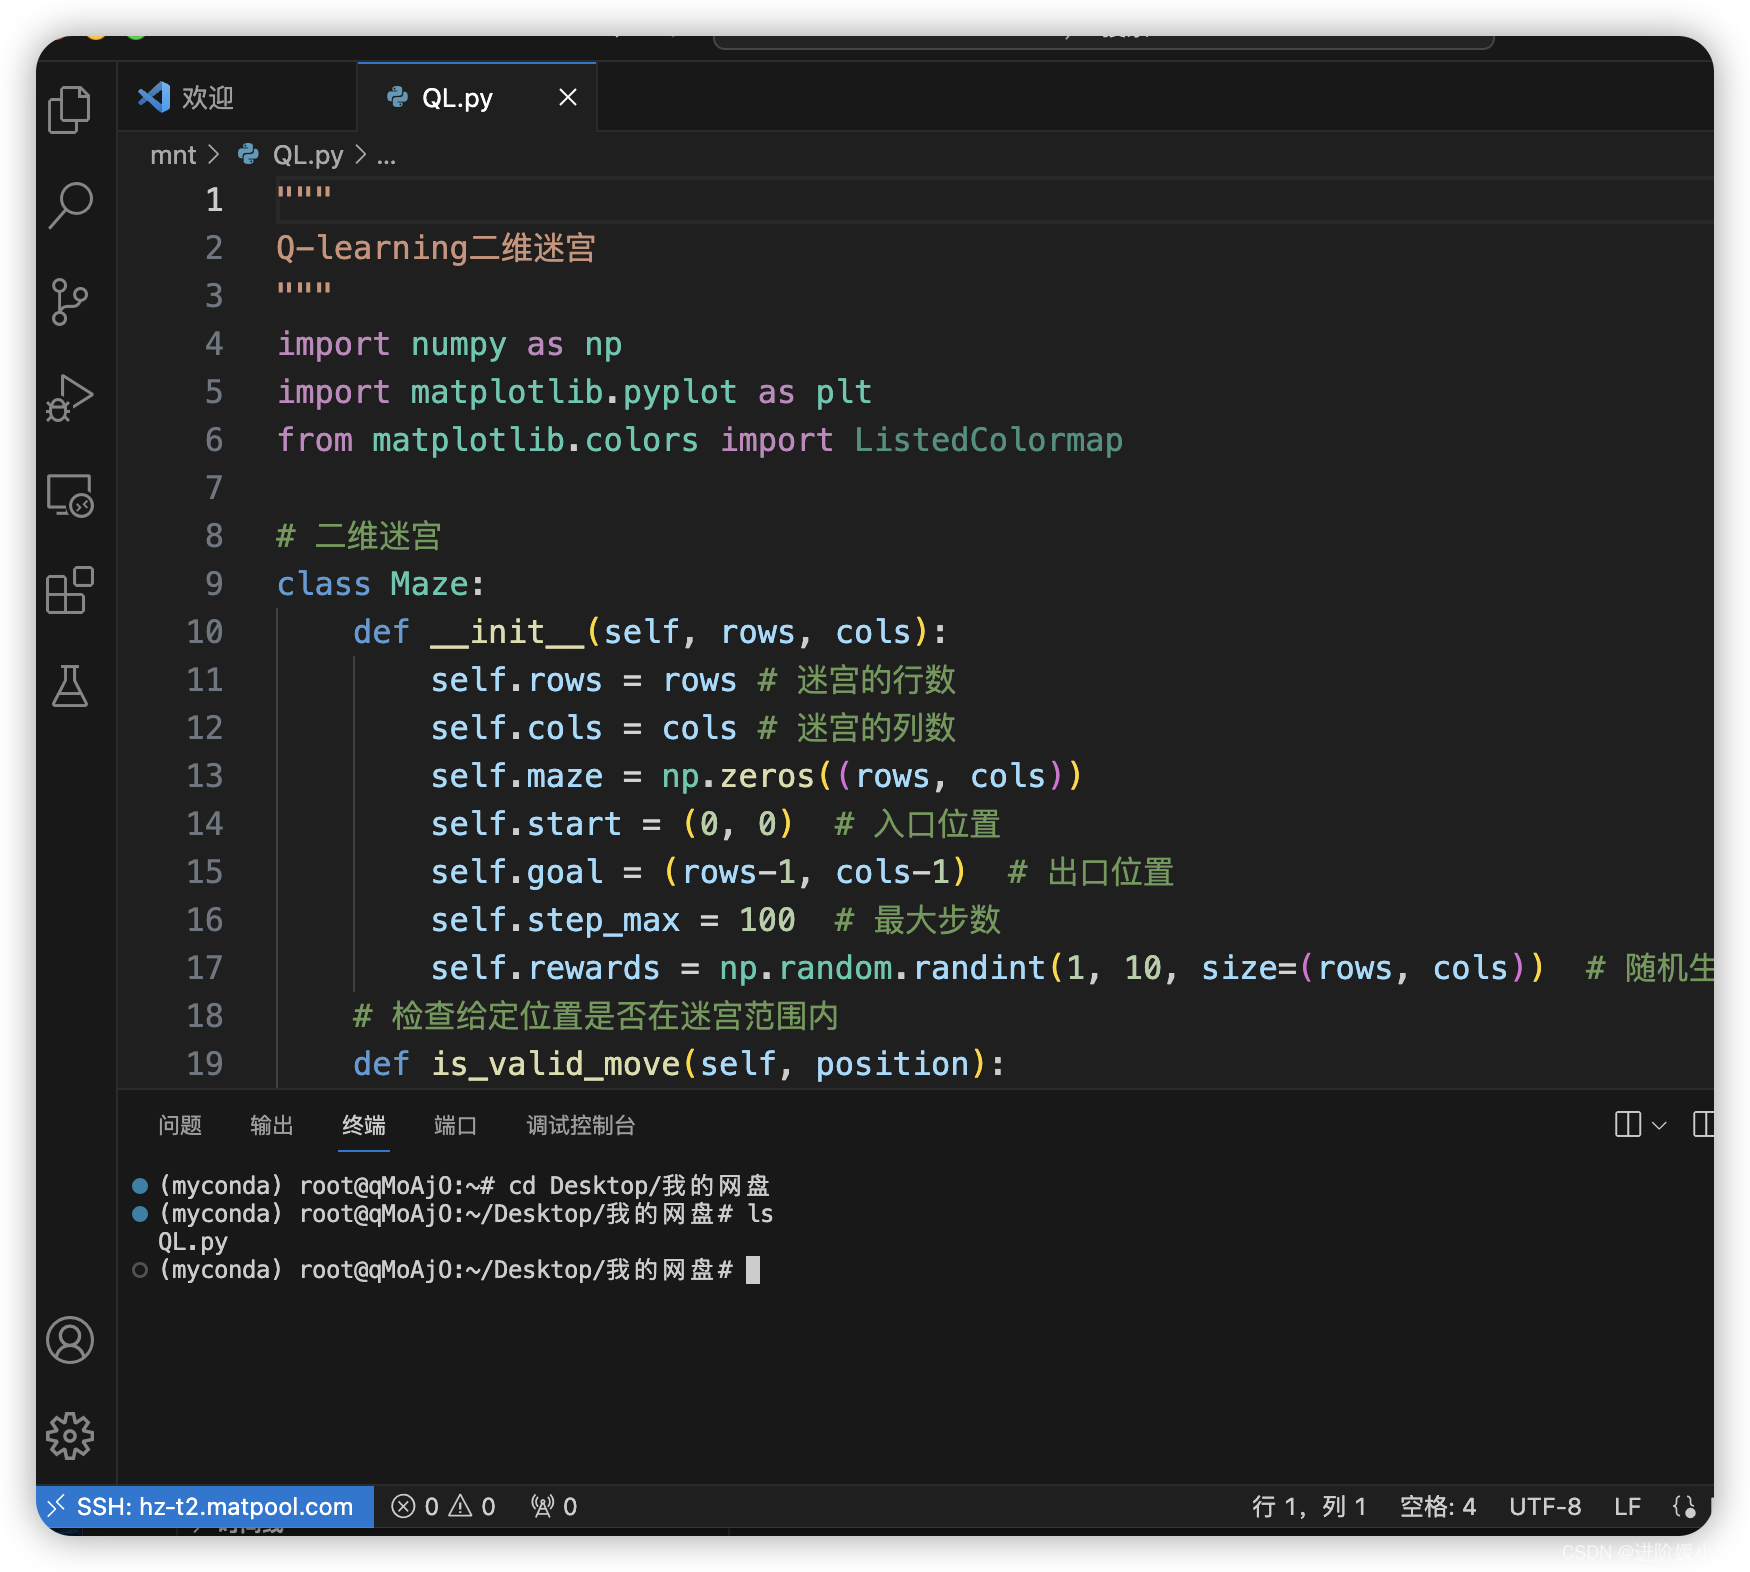Open the Accounts menu icon
This screenshot has width=1750, height=1572.
point(70,1340)
